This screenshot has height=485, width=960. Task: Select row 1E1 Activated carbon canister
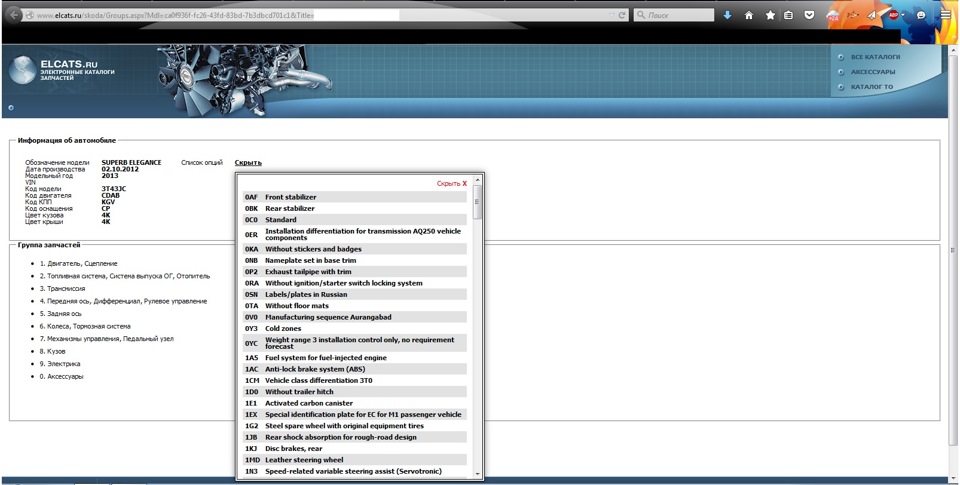[x=354, y=404]
